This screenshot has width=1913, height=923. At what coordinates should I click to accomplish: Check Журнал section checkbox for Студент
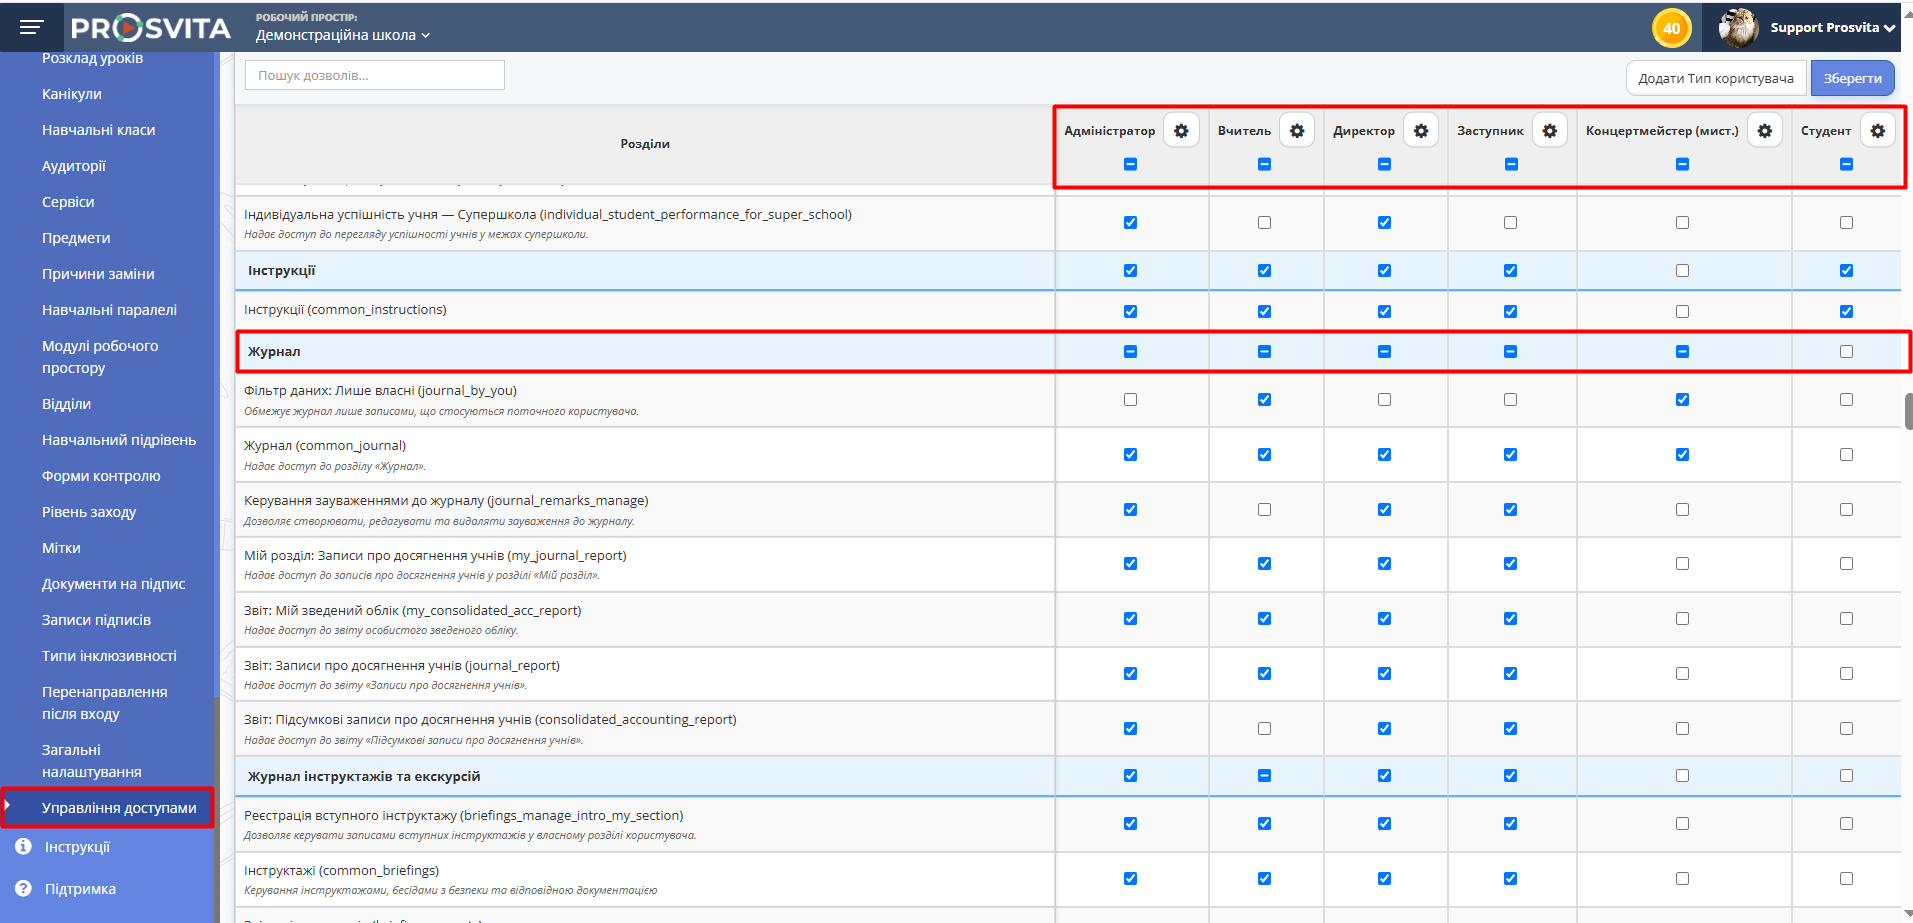click(1846, 352)
